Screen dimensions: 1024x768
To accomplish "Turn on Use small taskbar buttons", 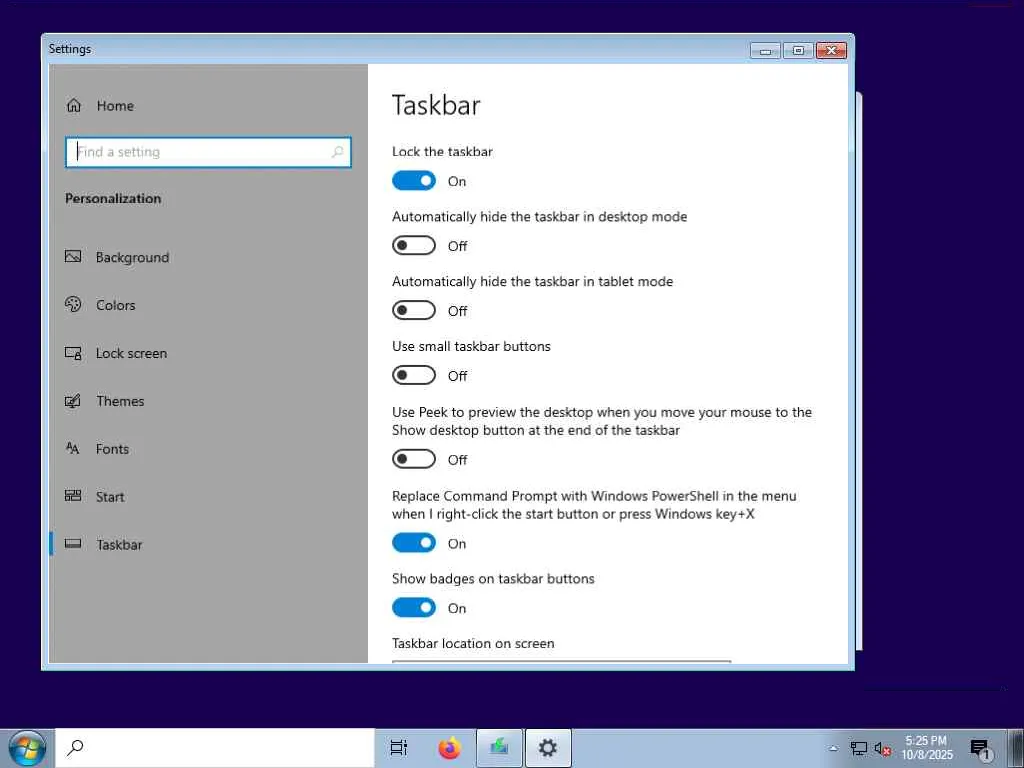I will [x=413, y=375].
